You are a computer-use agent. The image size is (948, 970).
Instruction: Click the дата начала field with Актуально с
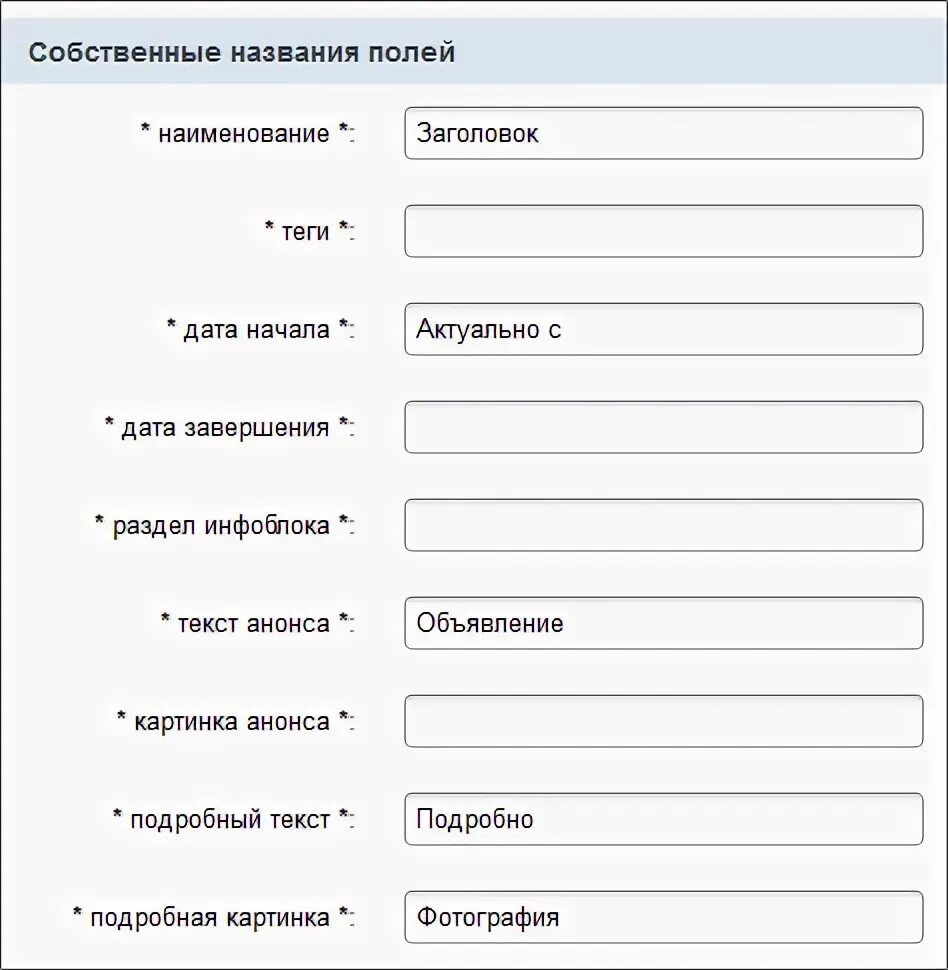[x=663, y=329]
